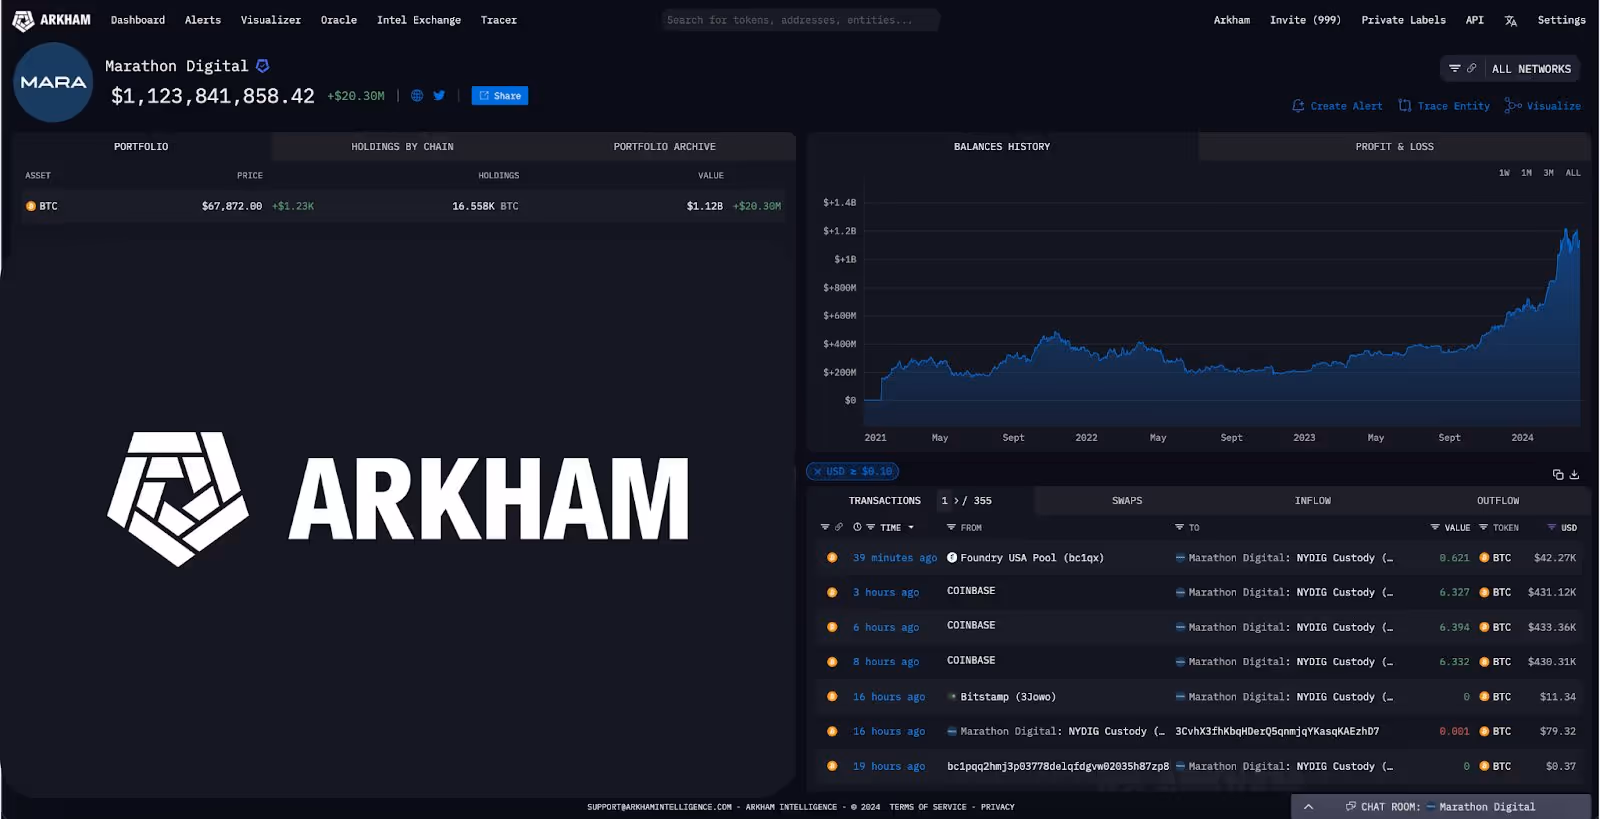This screenshot has height=819, width=1600.
Task: Set the chart range to 1M
Action: pos(1526,173)
